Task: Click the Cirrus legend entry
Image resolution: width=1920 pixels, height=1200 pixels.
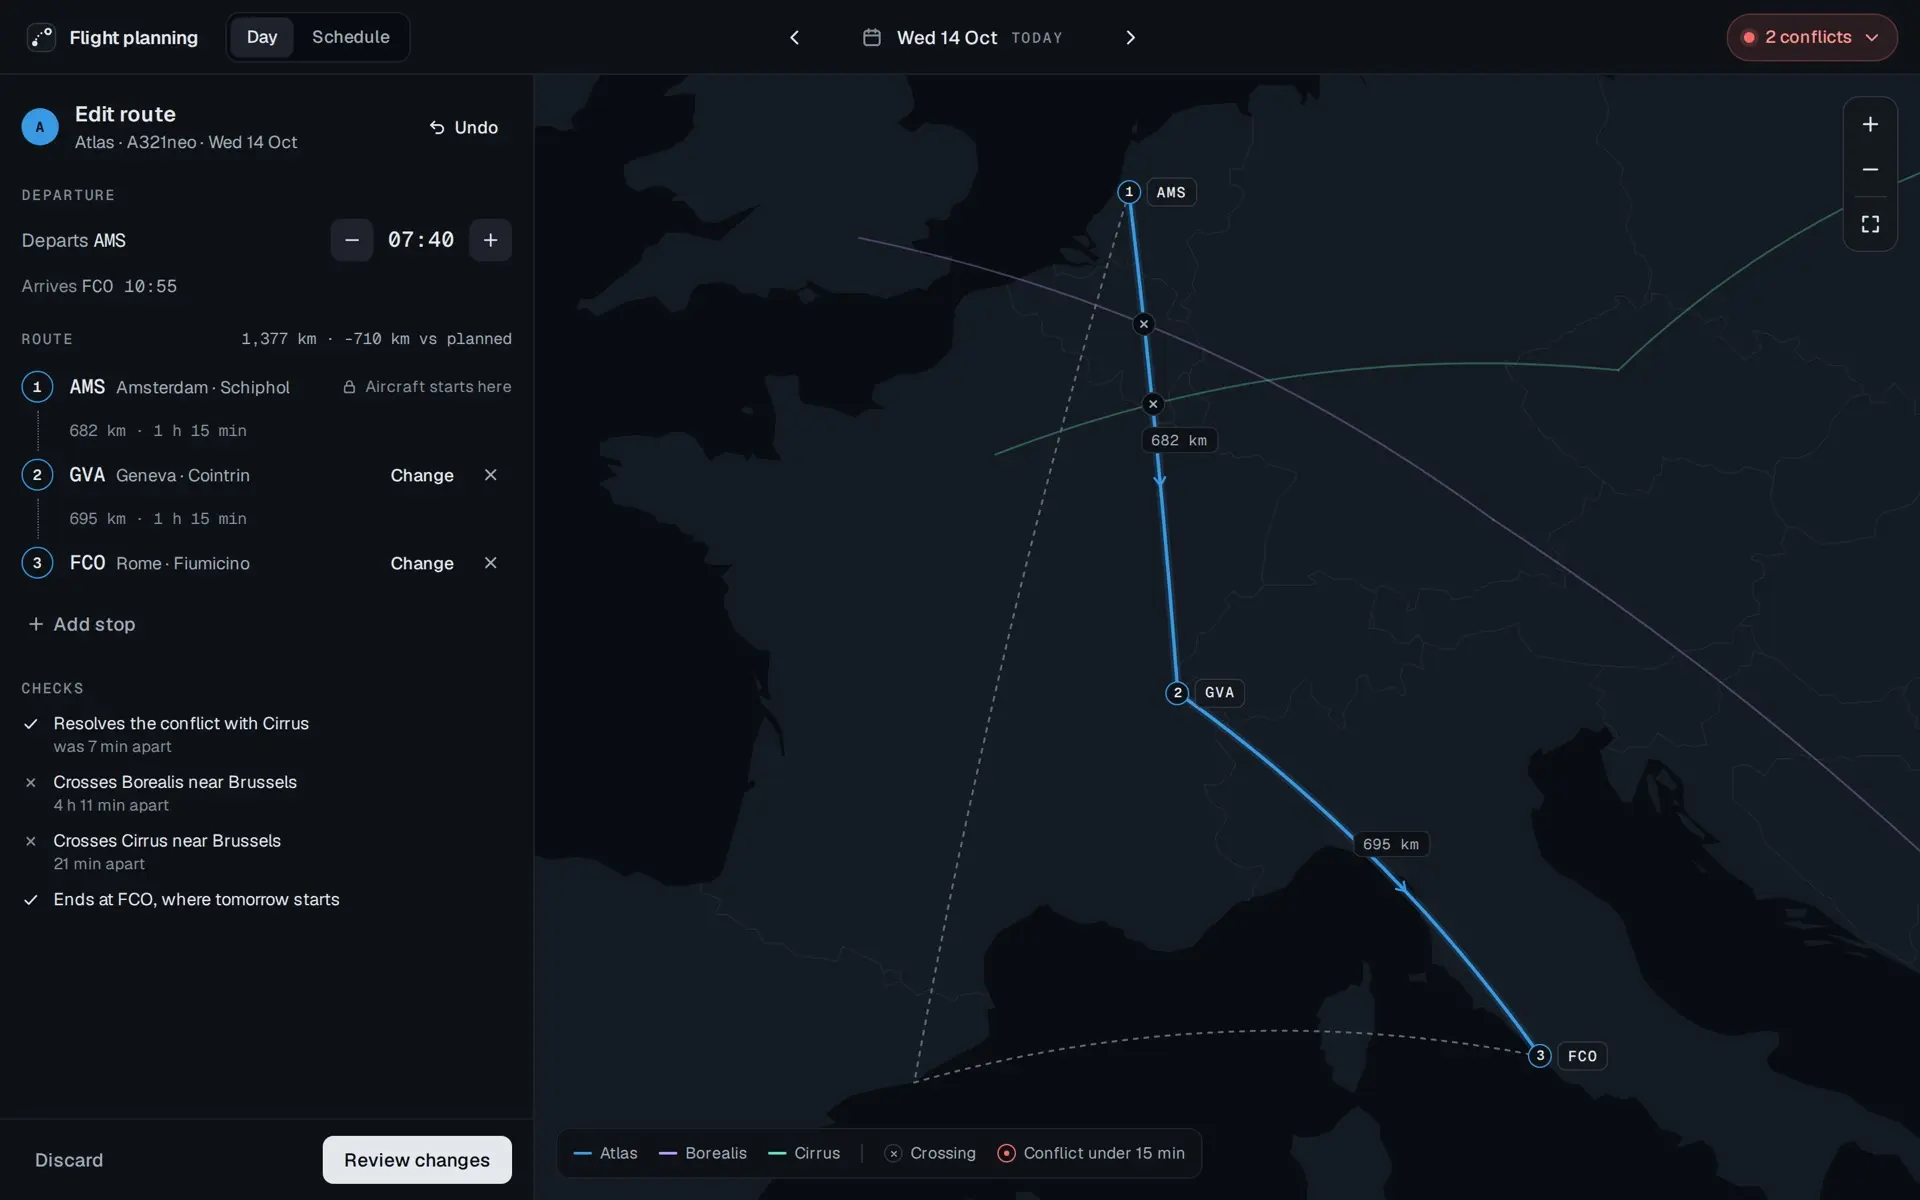Action: (804, 1153)
